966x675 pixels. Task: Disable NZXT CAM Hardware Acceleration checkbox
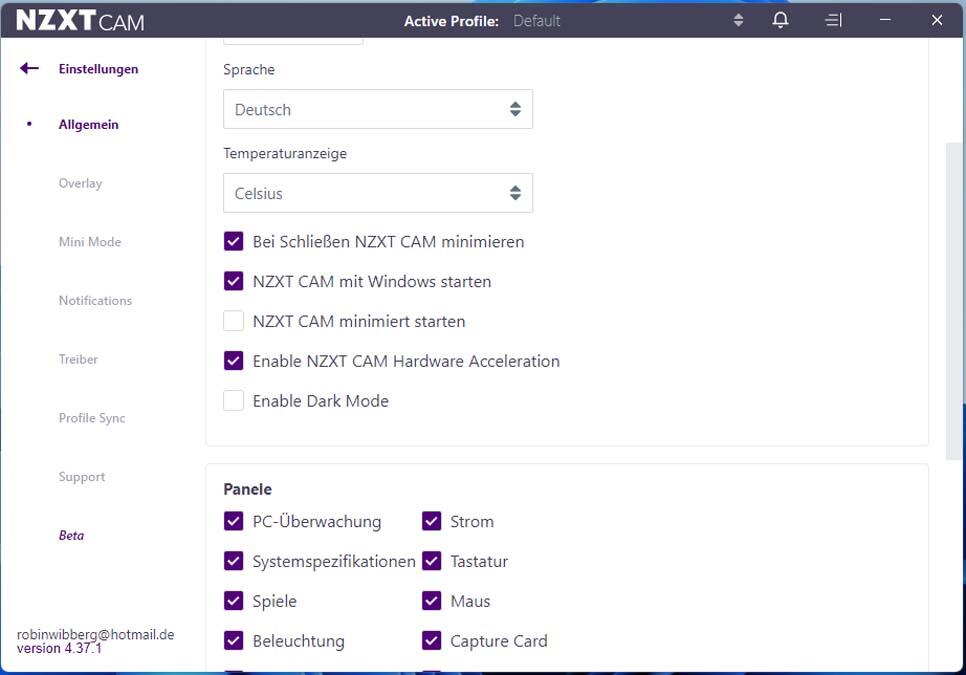click(233, 361)
